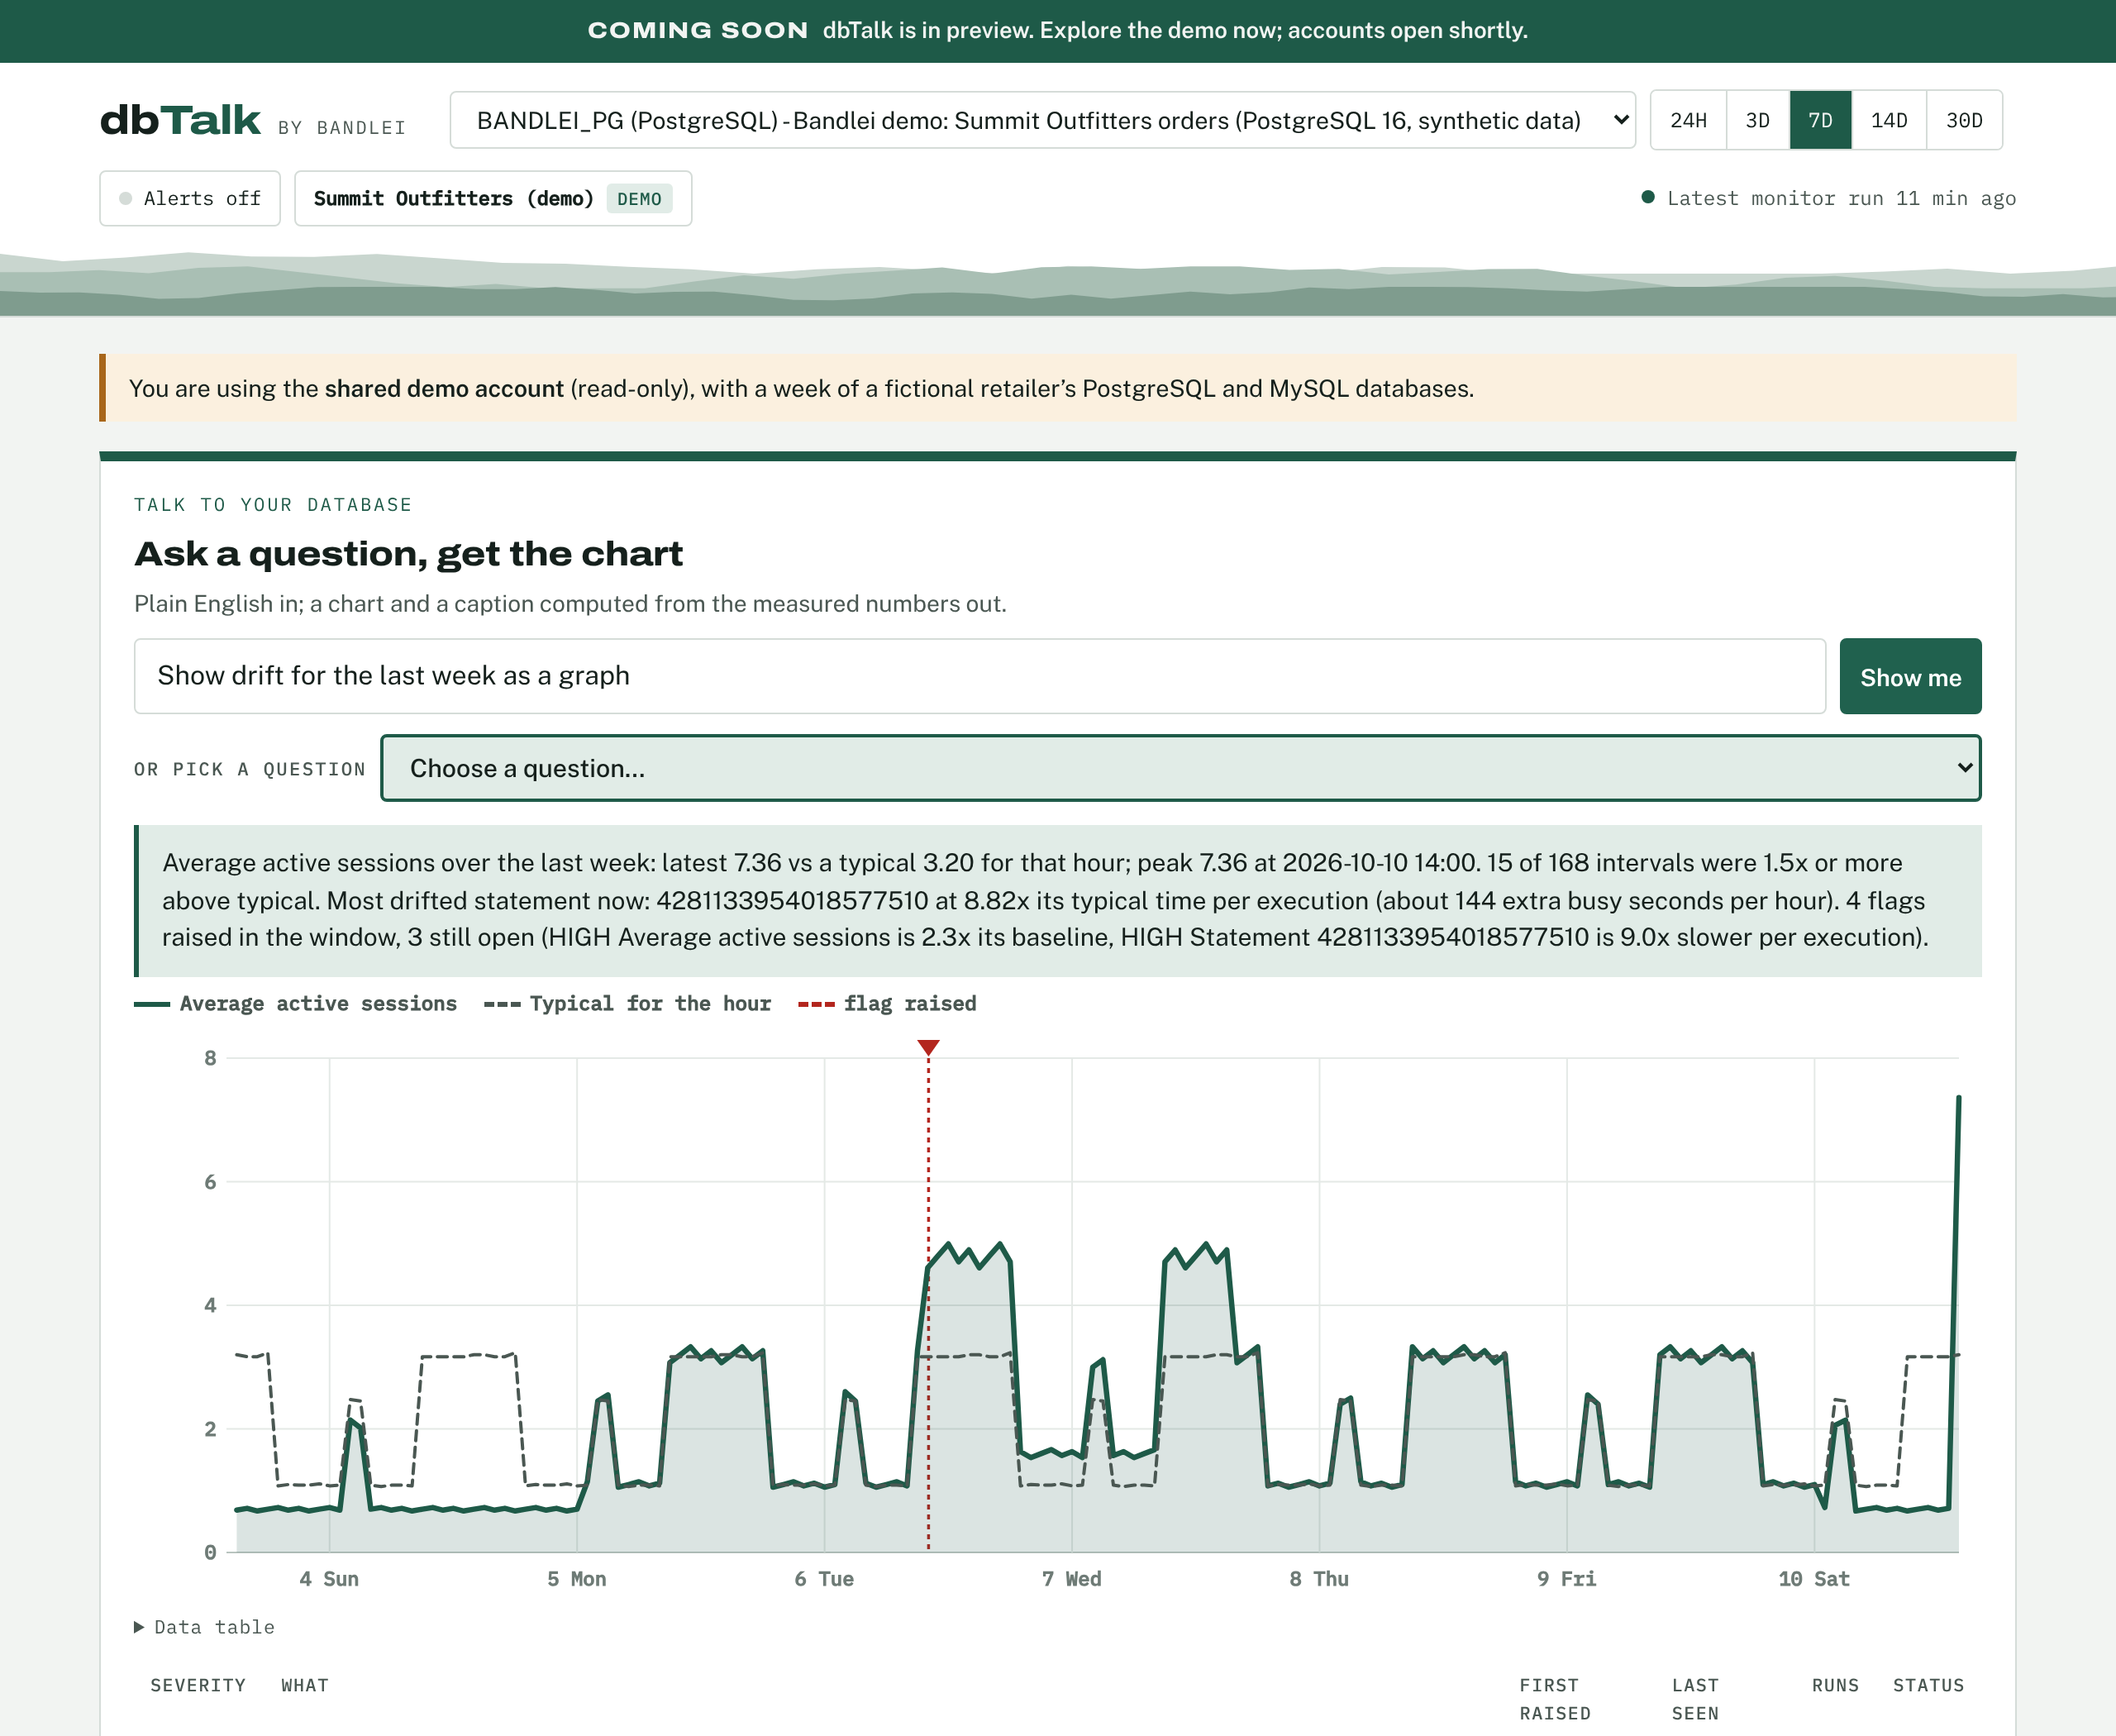
Task: Select the 3D time range
Action: pos(1757,120)
